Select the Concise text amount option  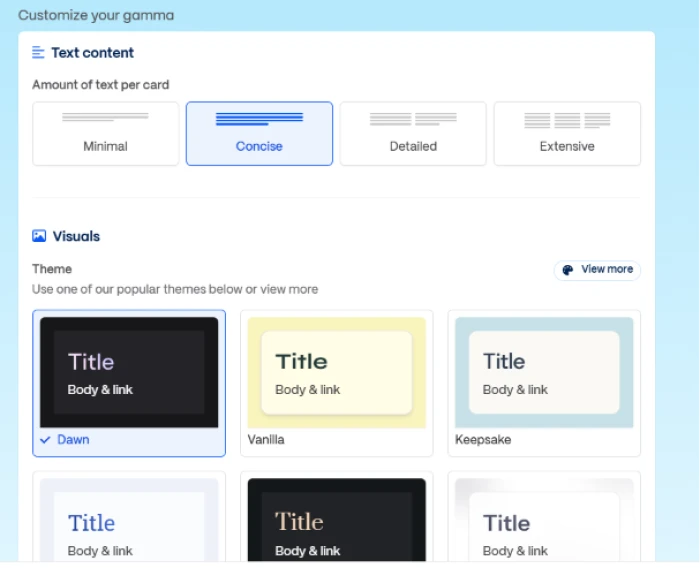[x=259, y=134]
